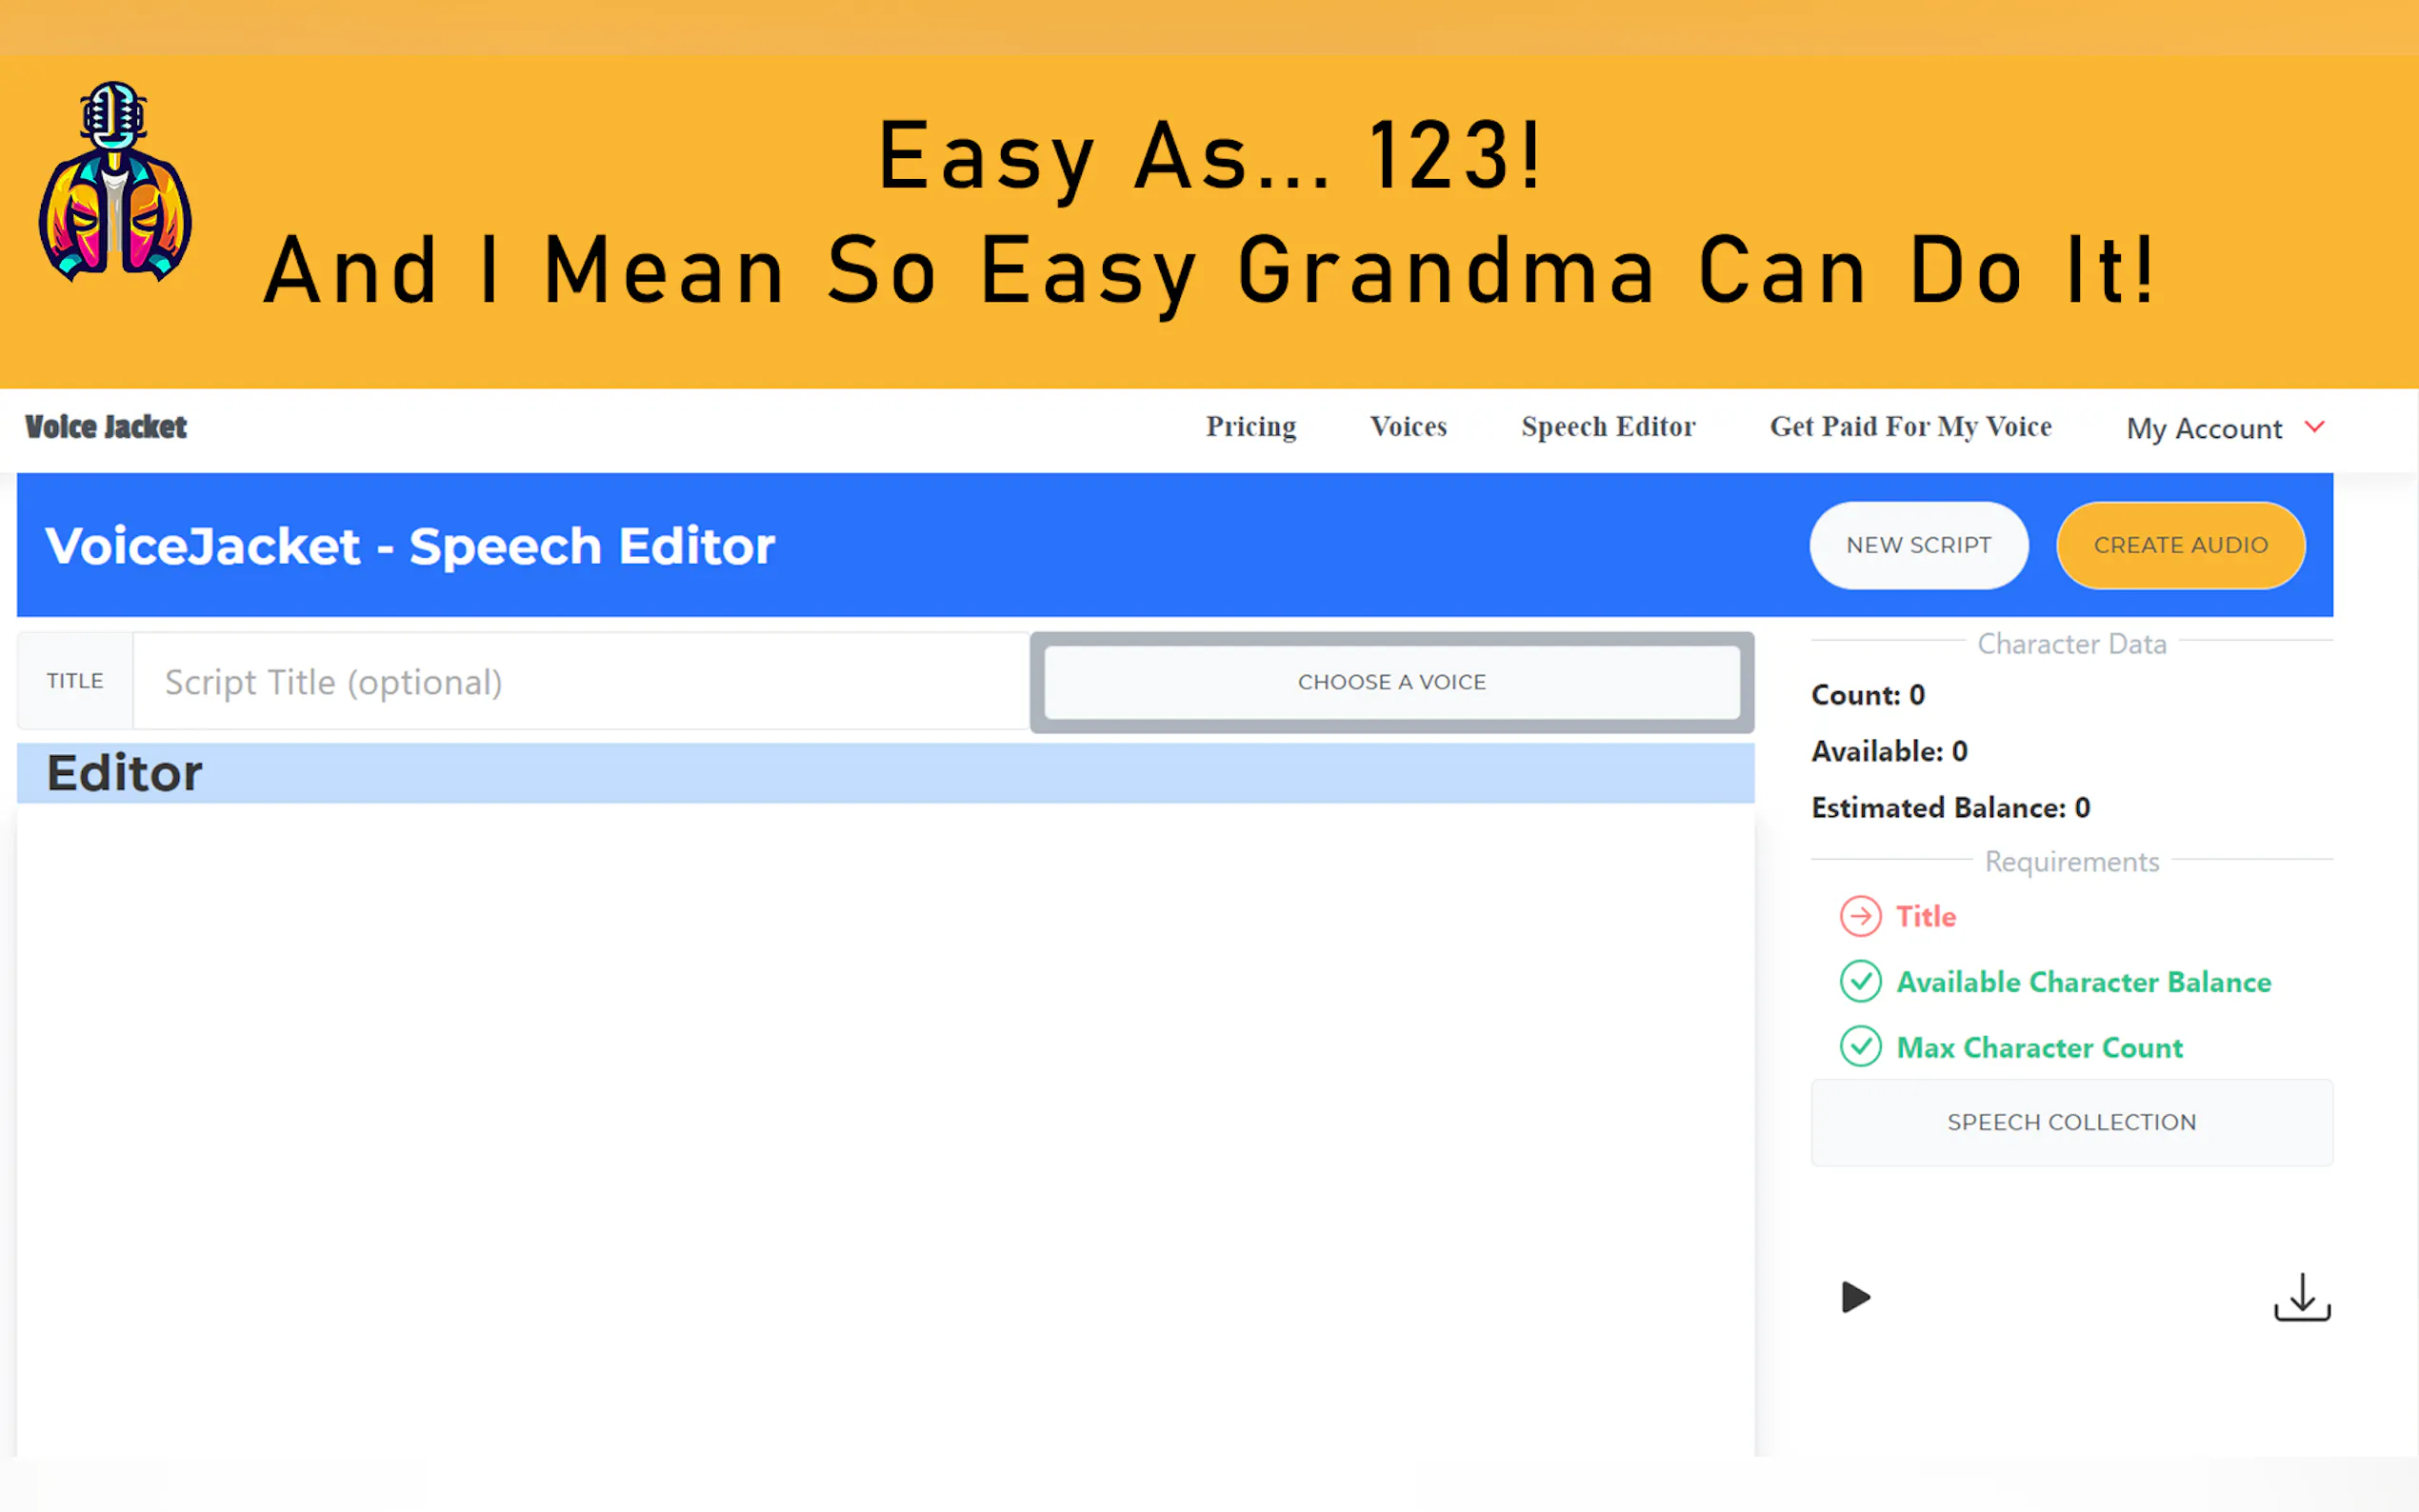
Task: Navigate to Speech Editor in the navbar
Action: [x=1607, y=427]
